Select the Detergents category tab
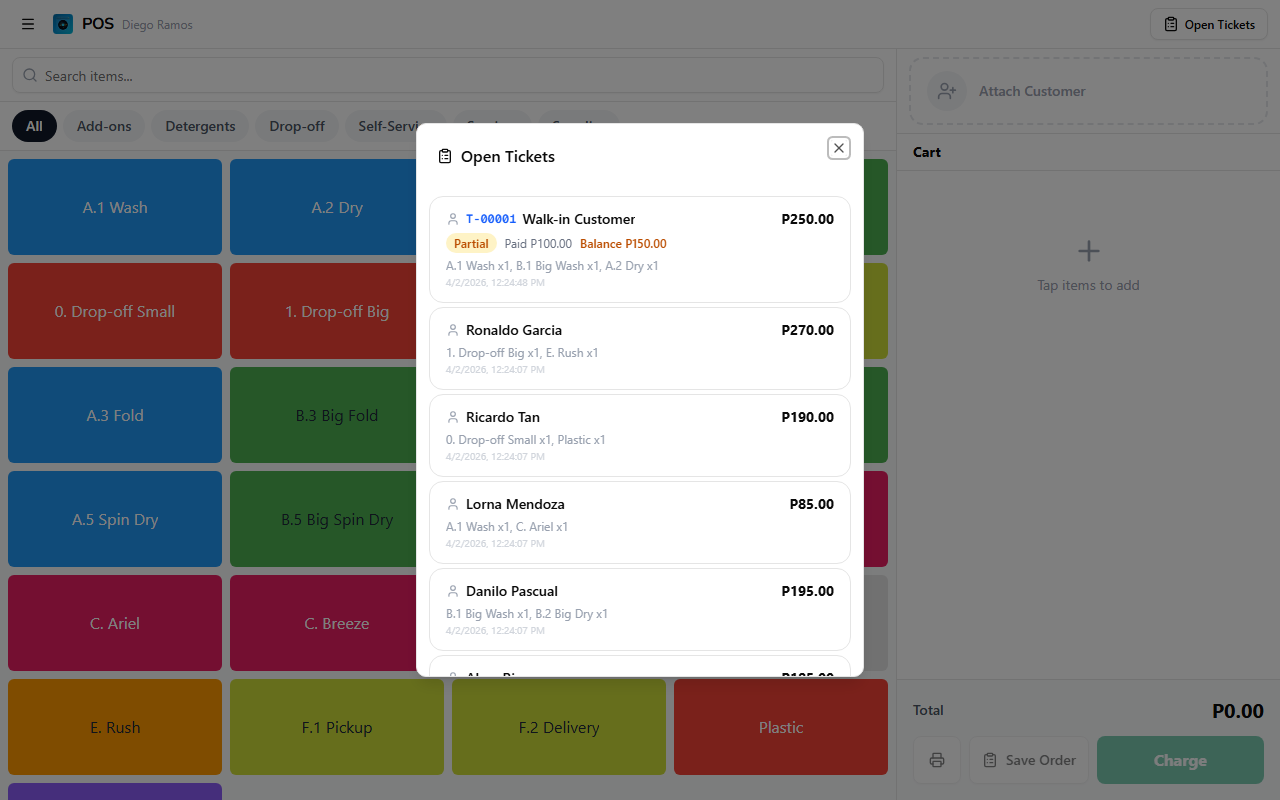 tap(200, 126)
